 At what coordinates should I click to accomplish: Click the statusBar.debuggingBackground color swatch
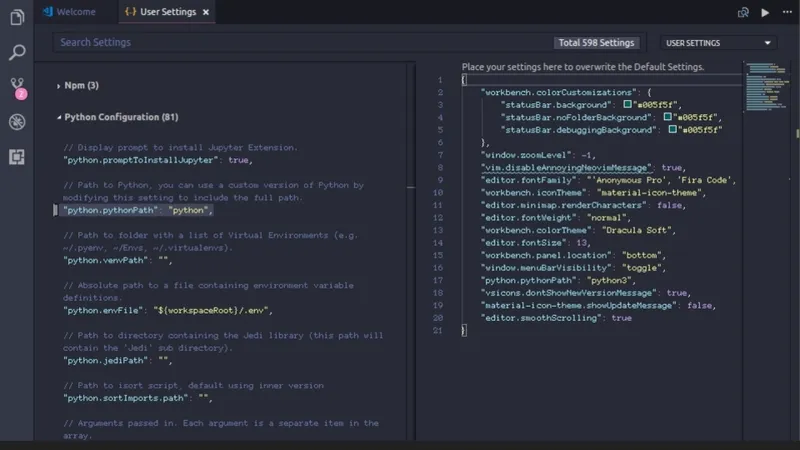click(672, 129)
